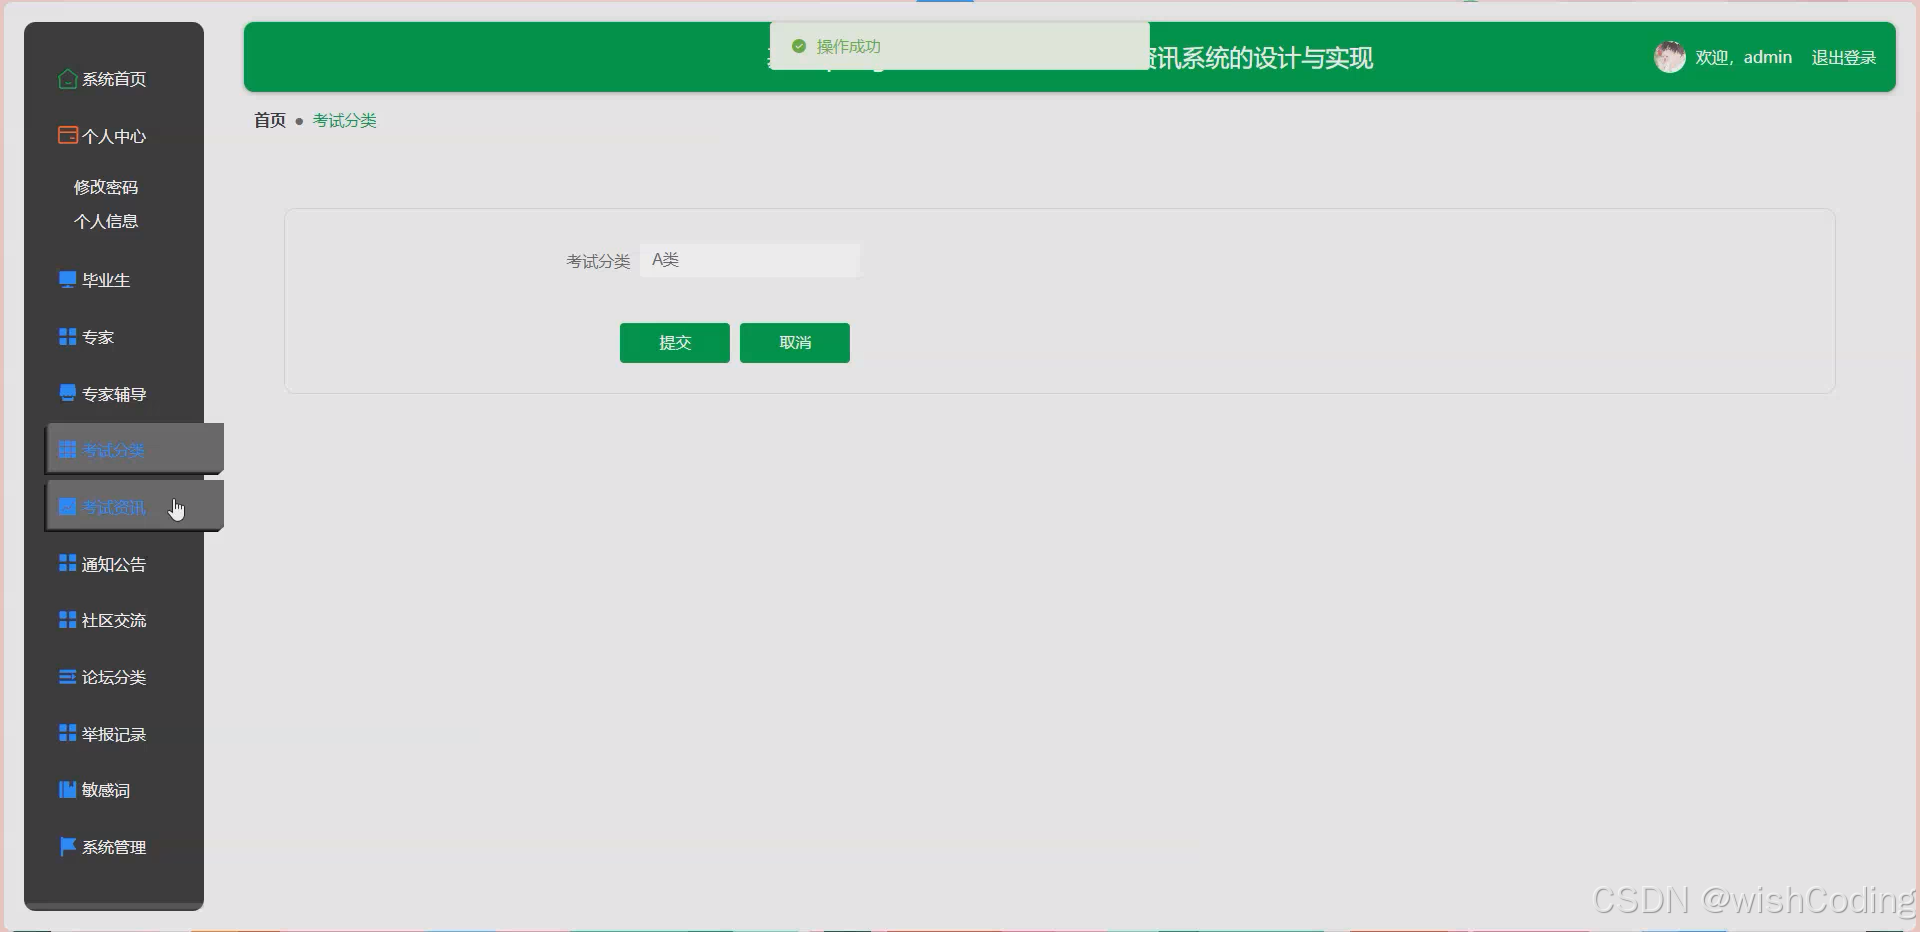
Task: Click the 考试分类 input showing A类
Action: click(x=750, y=260)
